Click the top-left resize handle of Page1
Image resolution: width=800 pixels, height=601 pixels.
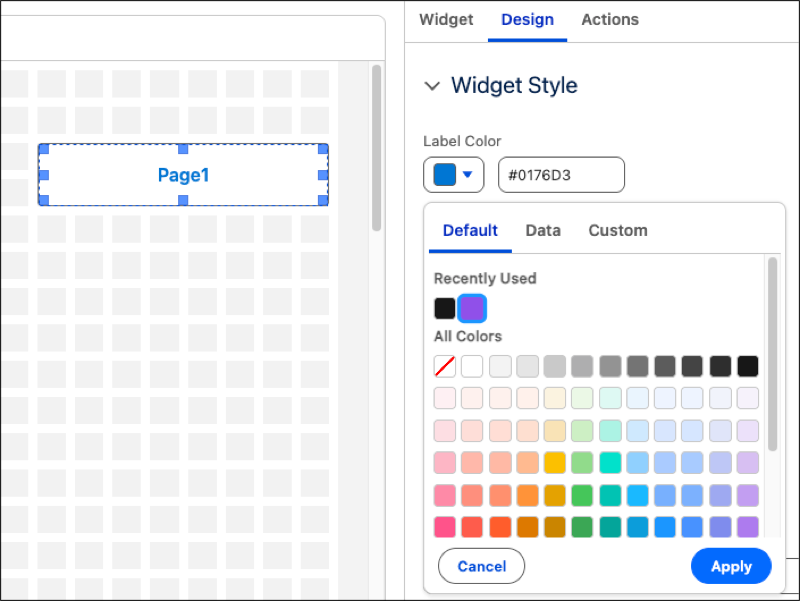44,149
